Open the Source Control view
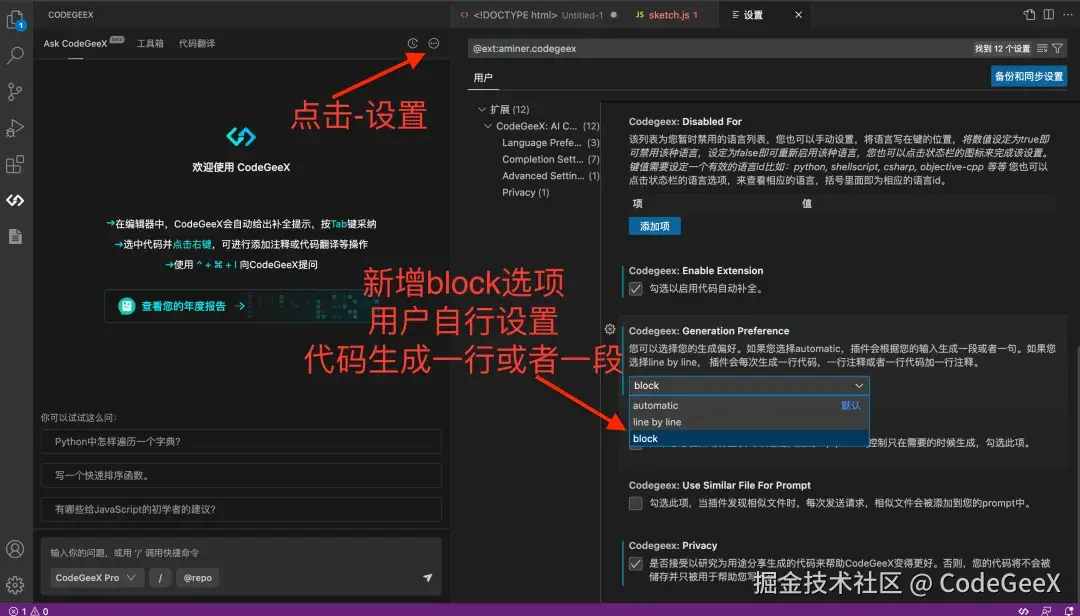The width and height of the screenshot is (1080, 616). pos(15,92)
